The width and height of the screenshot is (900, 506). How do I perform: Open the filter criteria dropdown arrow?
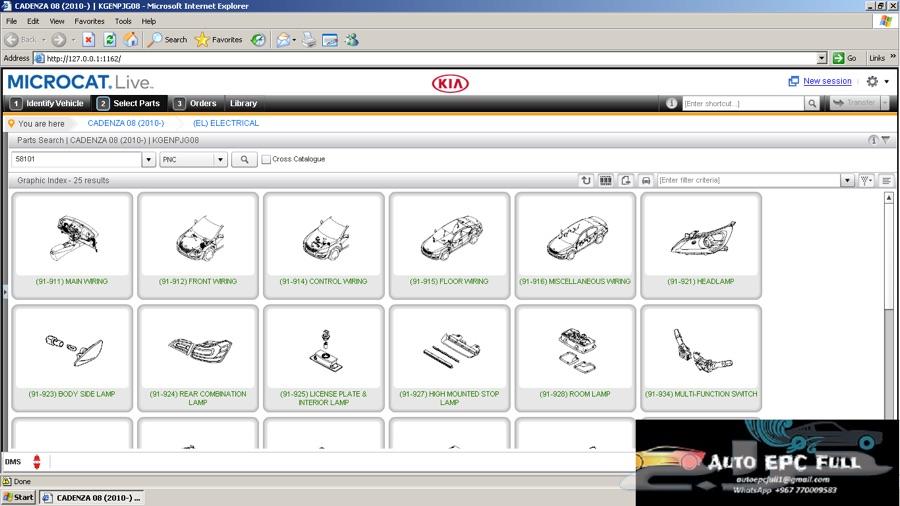click(847, 180)
